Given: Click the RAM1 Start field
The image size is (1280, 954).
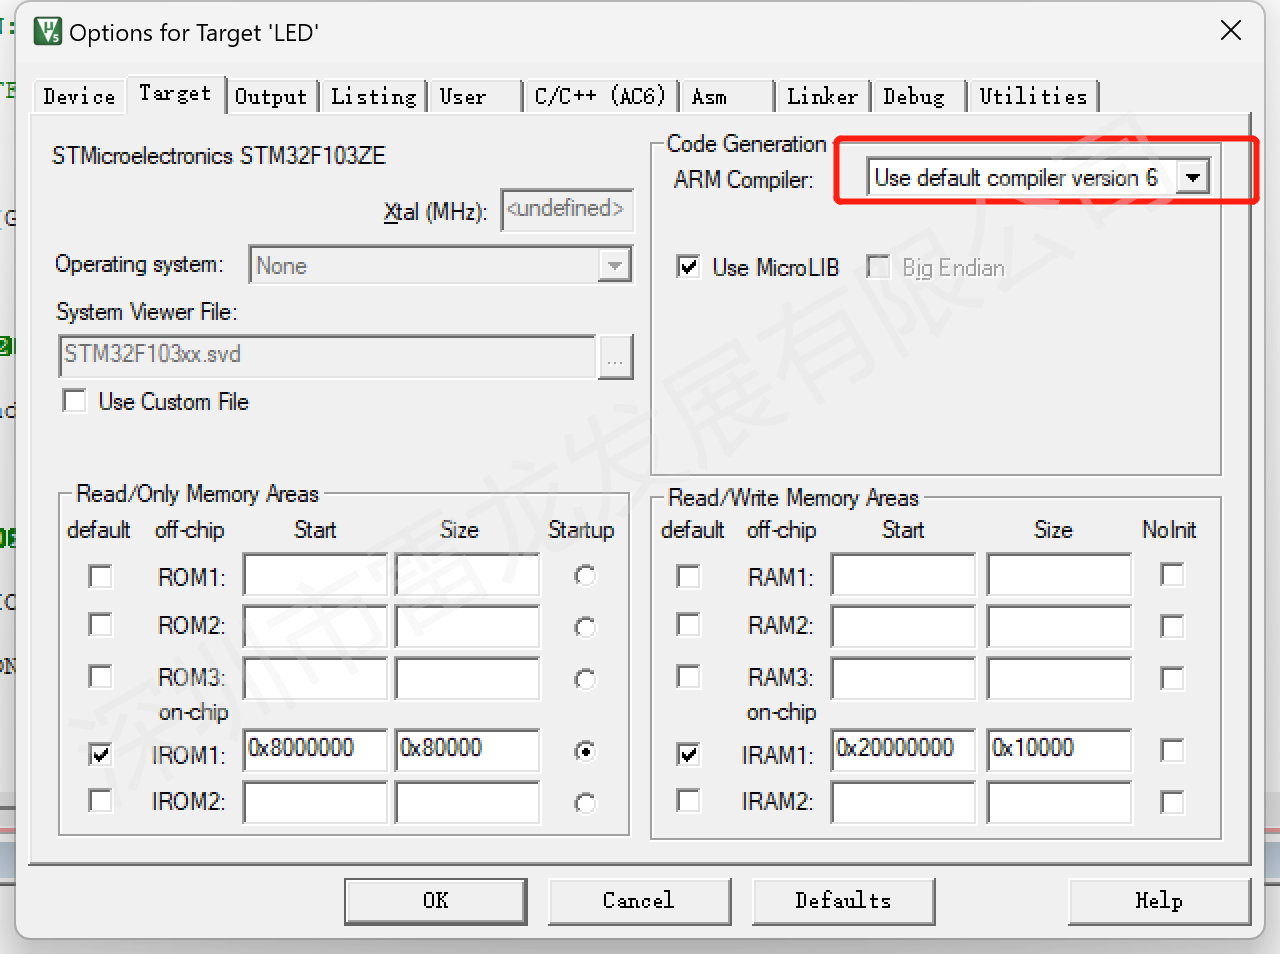Looking at the screenshot, I should 903,575.
